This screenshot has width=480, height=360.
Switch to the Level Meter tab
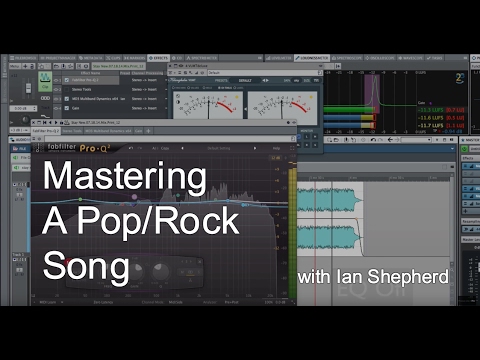[x=279, y=58]
